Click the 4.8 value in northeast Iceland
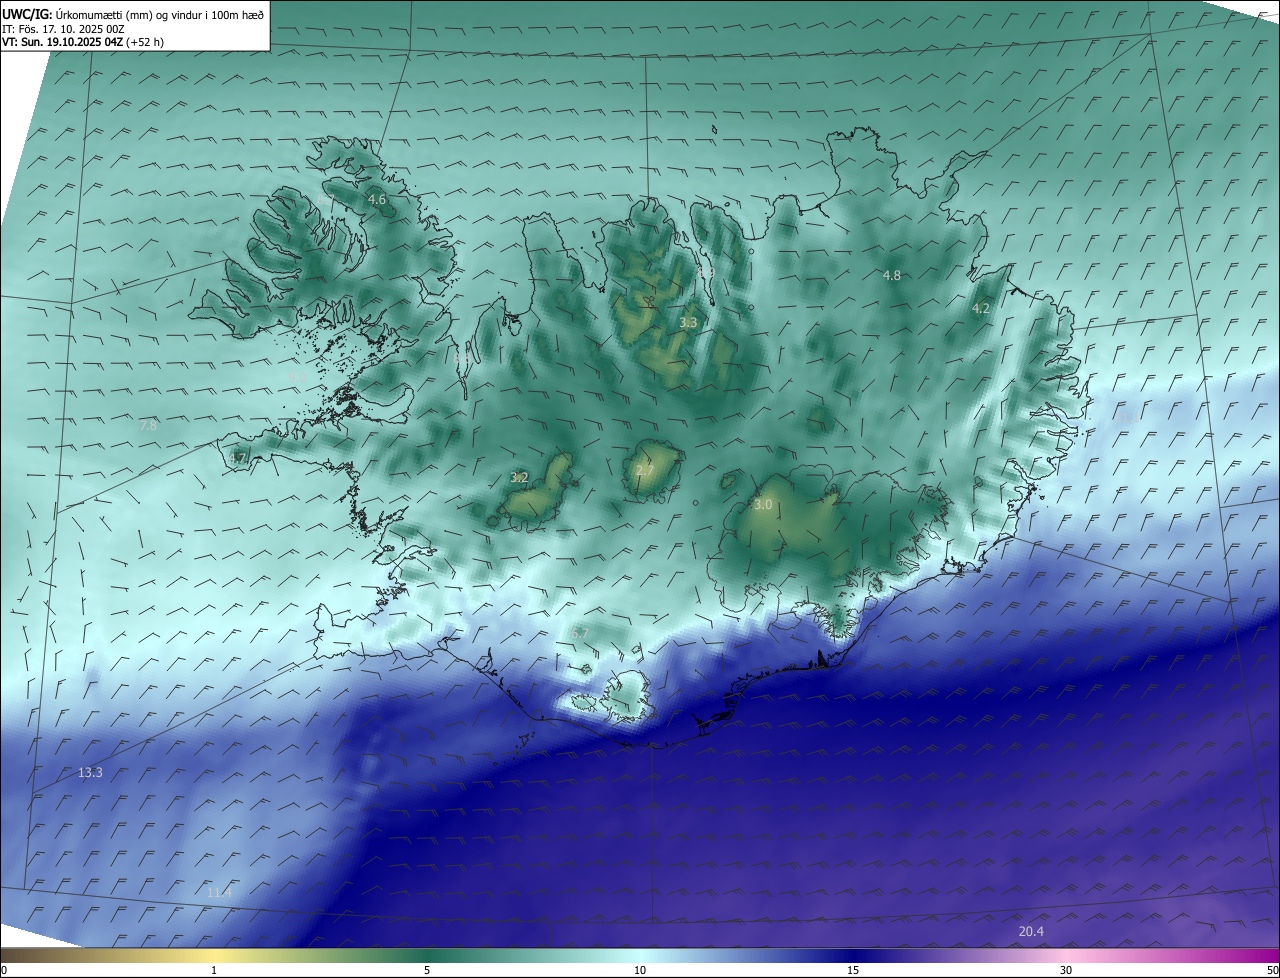This screenshot has height=978, width=1280. 892,275
